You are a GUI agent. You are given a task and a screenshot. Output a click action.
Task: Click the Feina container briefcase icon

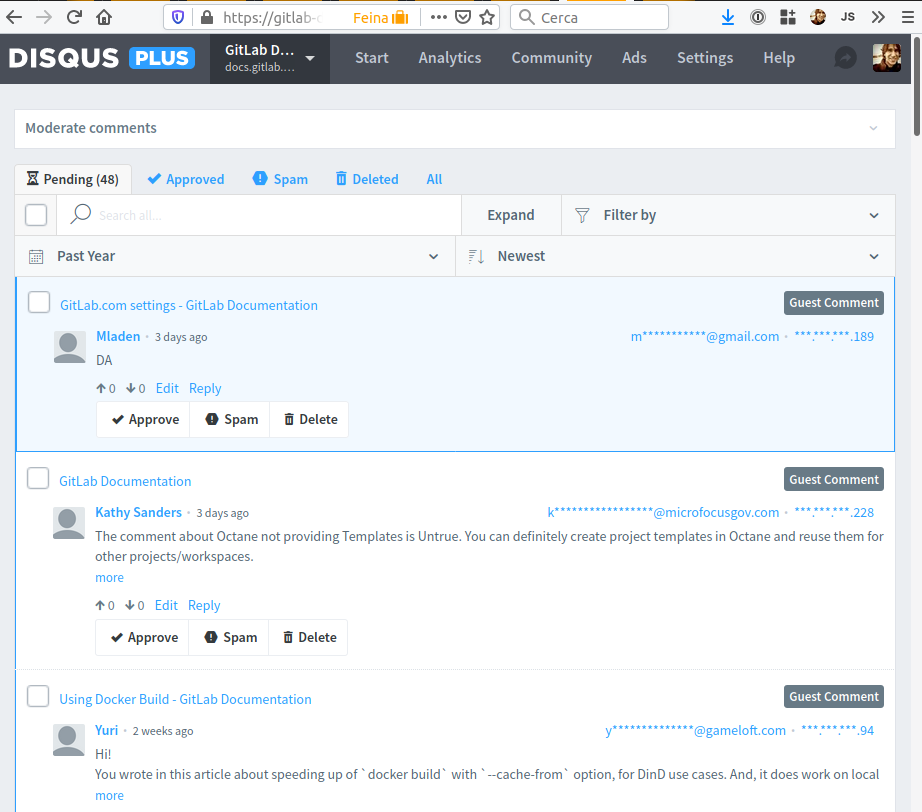(400, 18)
